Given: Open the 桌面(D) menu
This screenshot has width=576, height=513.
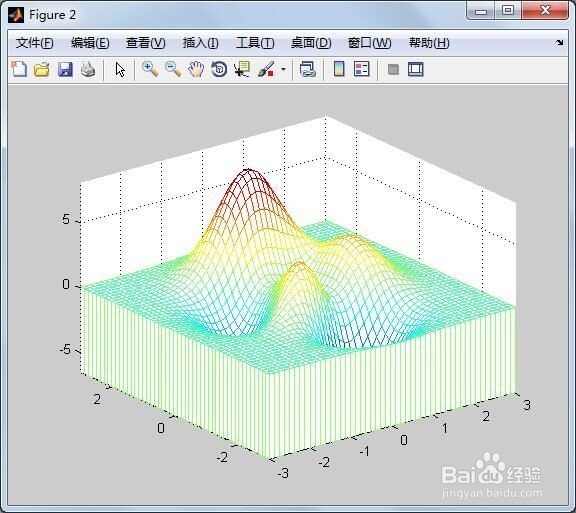Looking at the screenshot, I should pos(311,43).
